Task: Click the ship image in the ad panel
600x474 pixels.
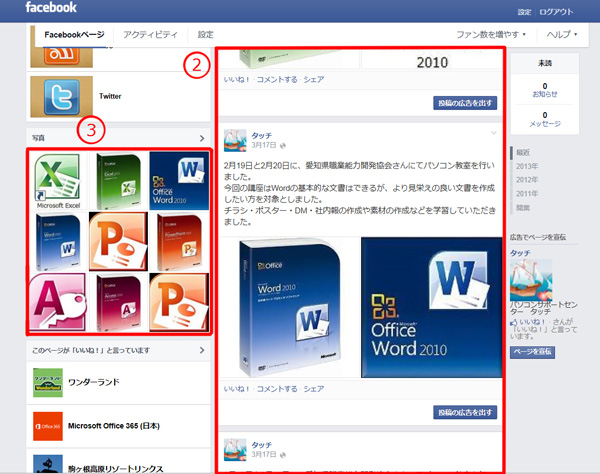Action: (x=531, y=280)
